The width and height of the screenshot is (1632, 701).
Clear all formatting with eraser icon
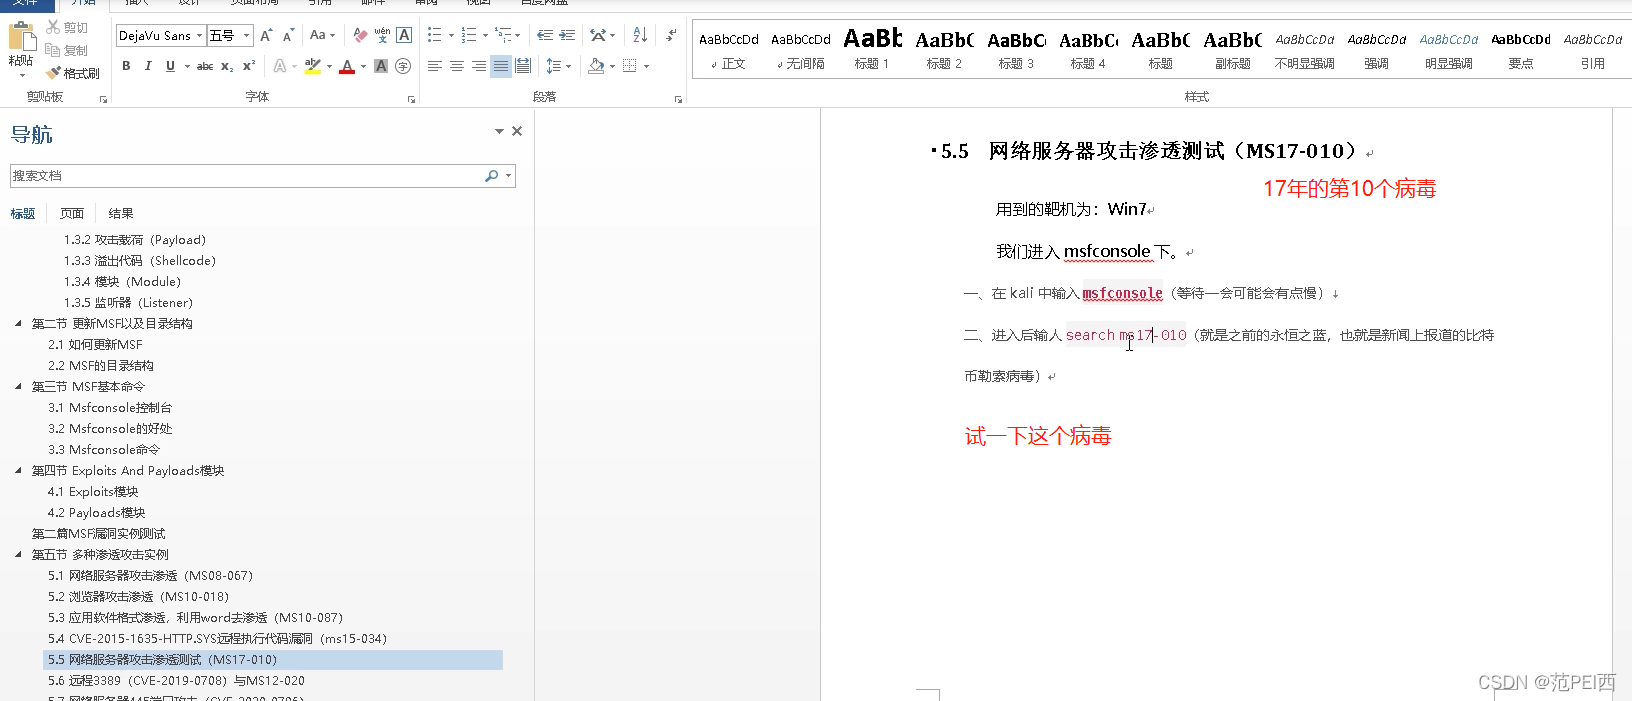[x=360, y=35]
